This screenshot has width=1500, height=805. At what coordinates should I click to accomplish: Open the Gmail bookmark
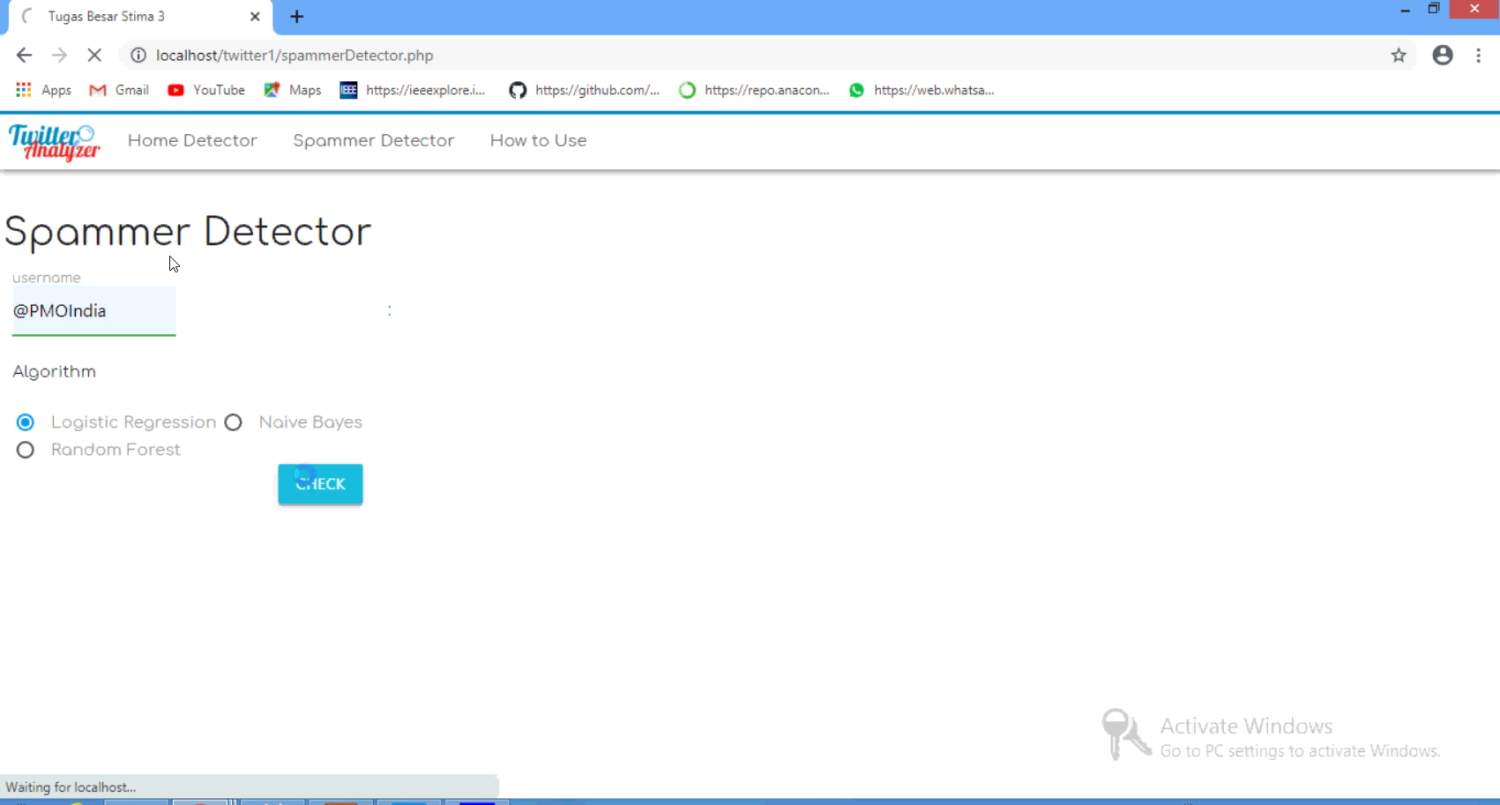119,90
